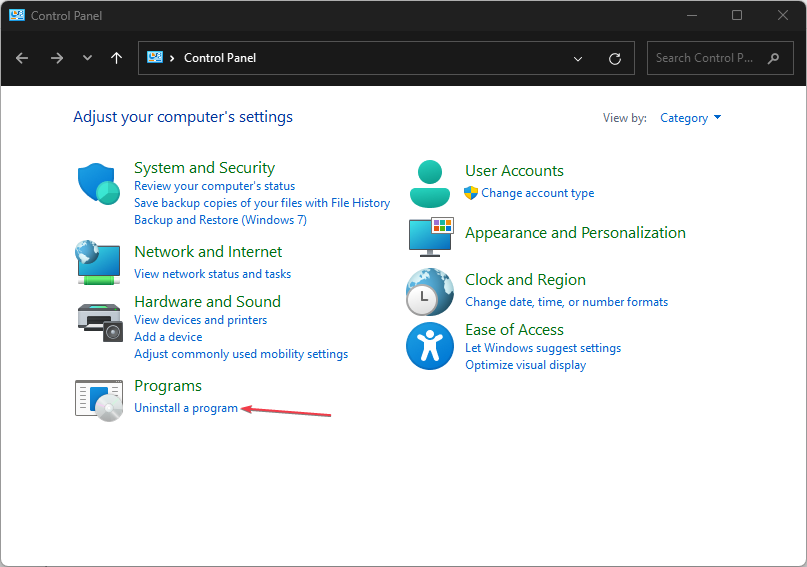The height and width of the screenshot is (567, 807).
Task: Click the Control Panel breadcrumb in address bar
Action: (219, 58)
